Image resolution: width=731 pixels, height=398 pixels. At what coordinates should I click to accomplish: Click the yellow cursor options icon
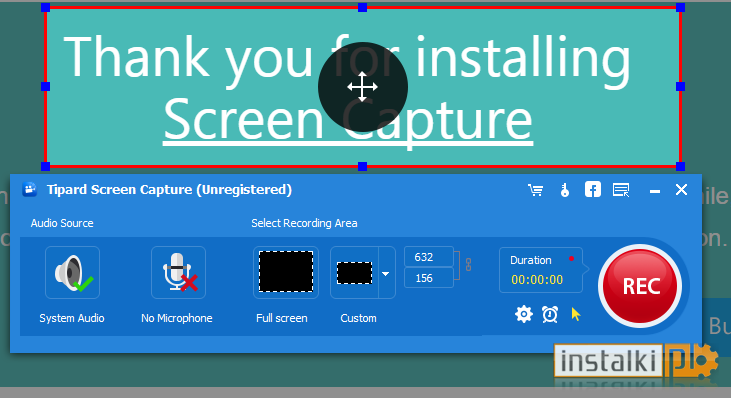click(x=576, y=314)
